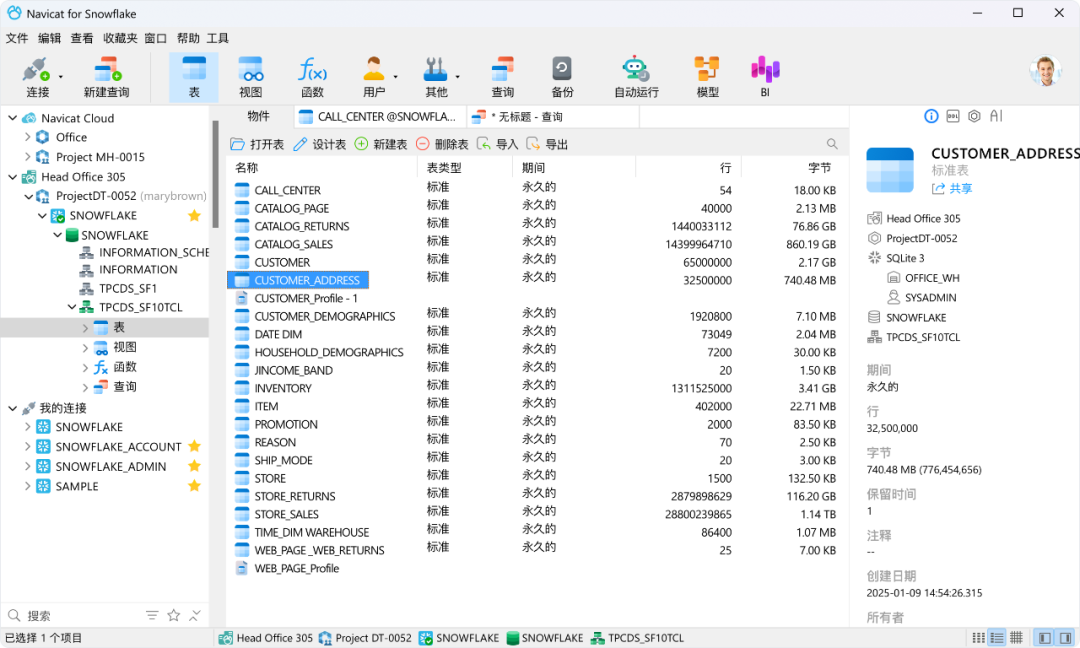The height and width of the screenshot is (648, 1080).
Task: Toggle the right pane visibility button
Action: click(x=1065, y=638)
